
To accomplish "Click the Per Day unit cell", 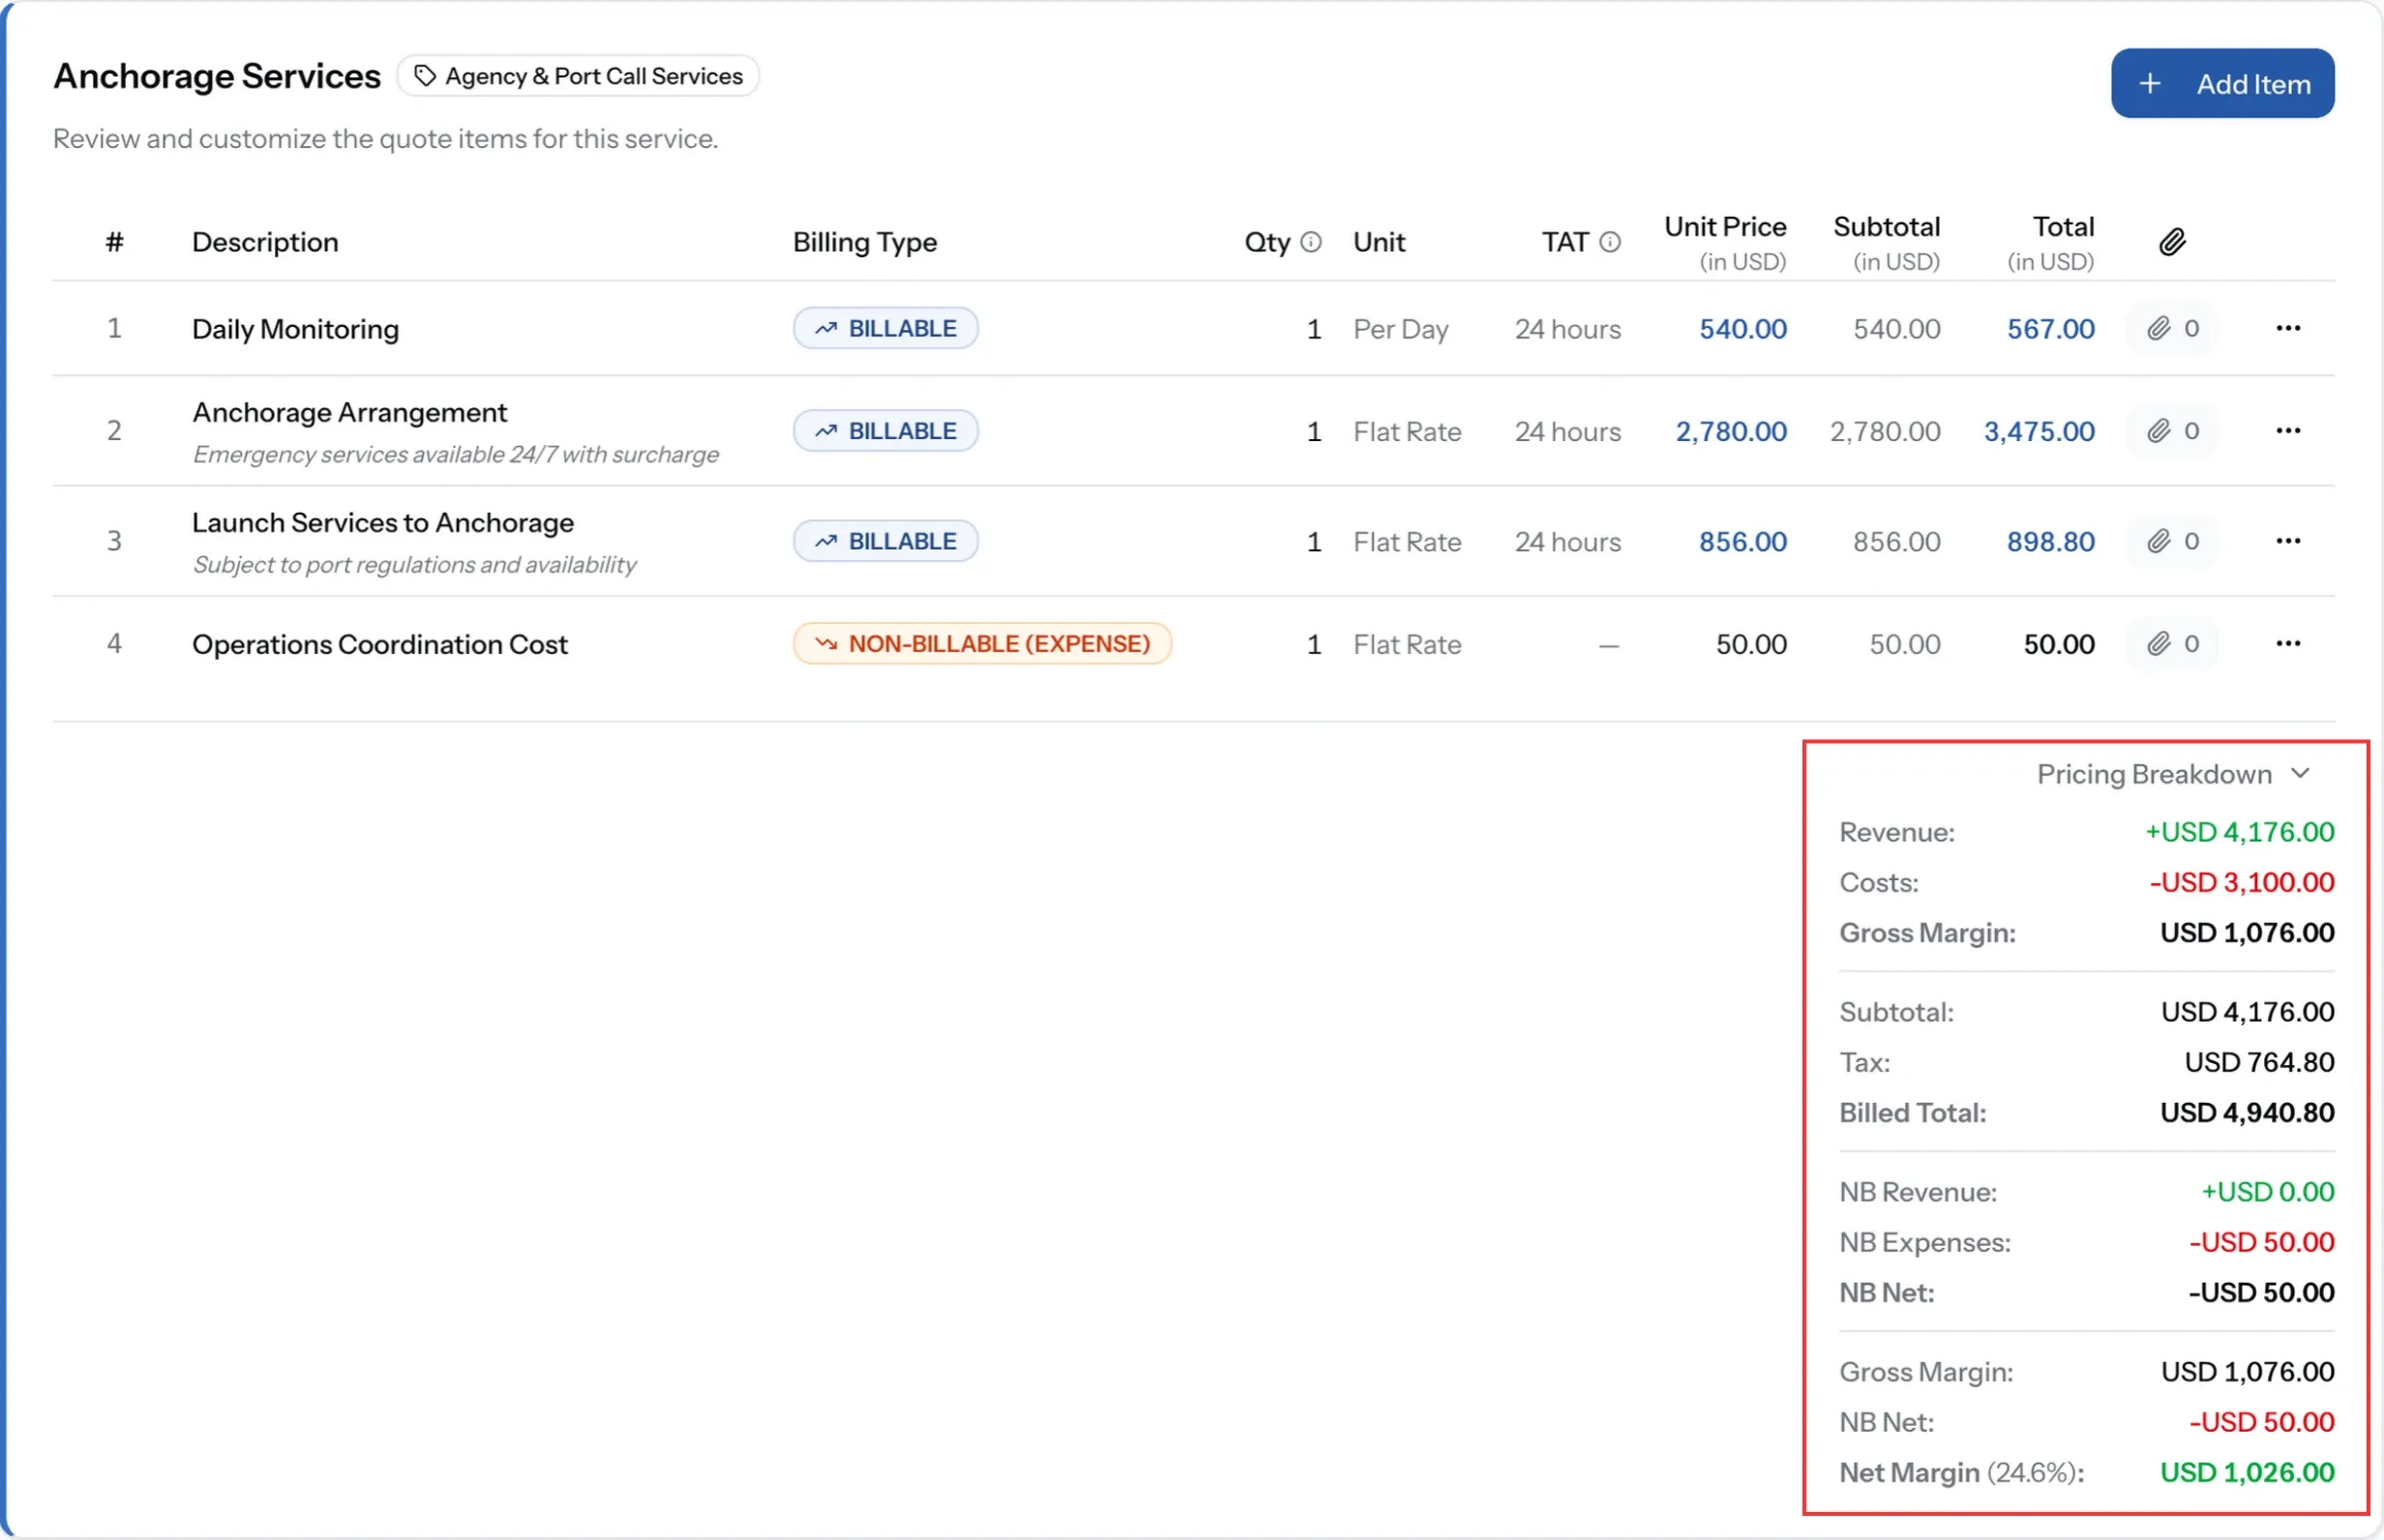I will [x=1400, y=329].
